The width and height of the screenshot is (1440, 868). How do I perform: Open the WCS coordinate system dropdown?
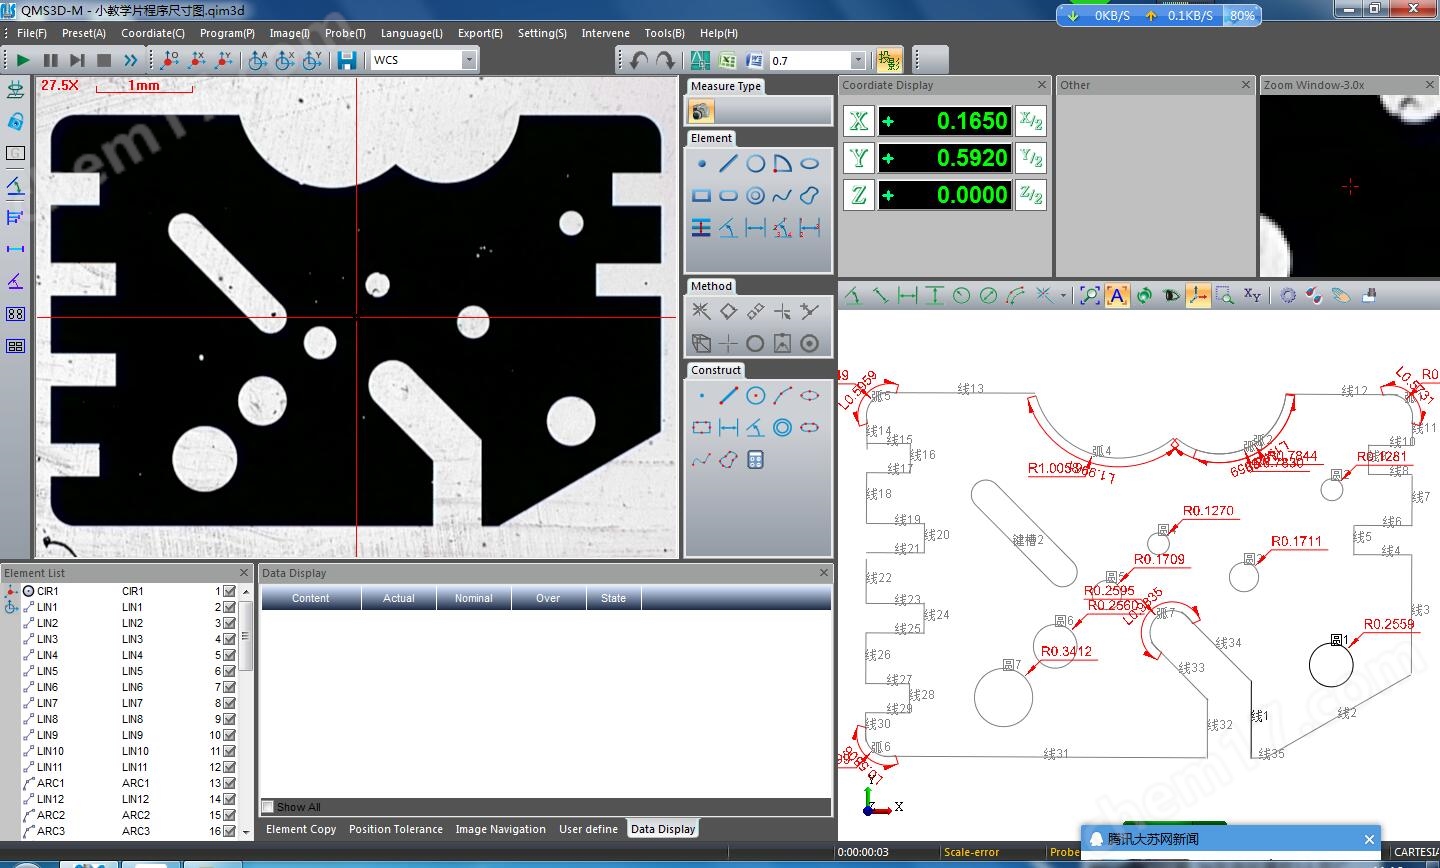pyautogui.click(x=468, y=60)
